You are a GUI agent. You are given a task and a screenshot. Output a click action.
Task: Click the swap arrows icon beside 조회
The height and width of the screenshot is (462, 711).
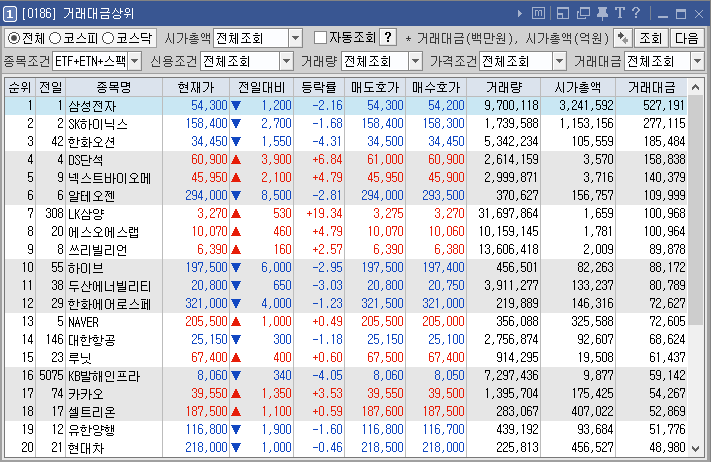(x=623, y=38)
